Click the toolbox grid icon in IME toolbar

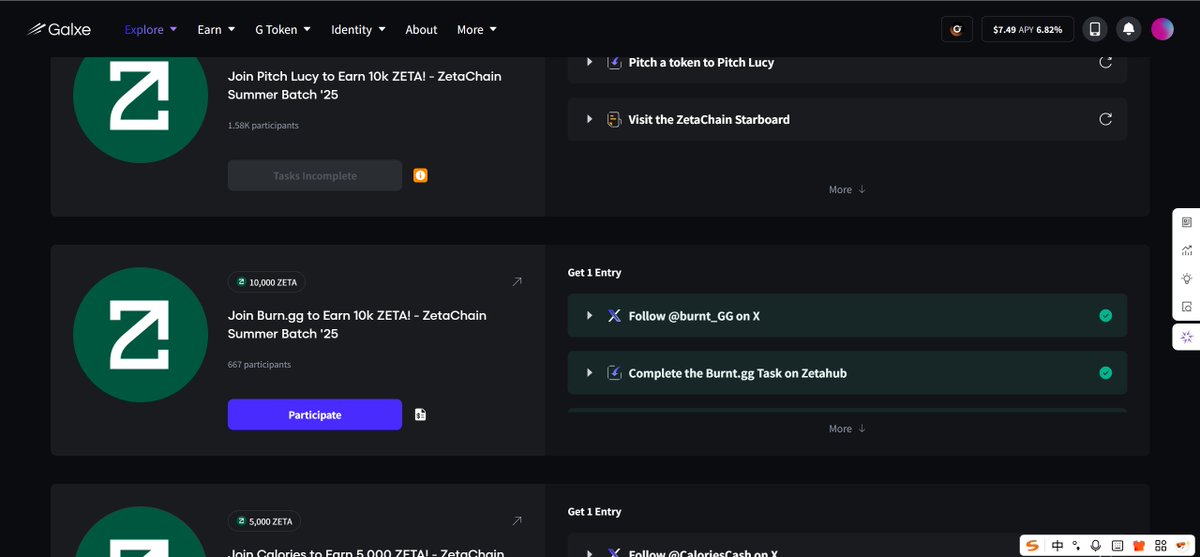click(x=1159, y=545)
